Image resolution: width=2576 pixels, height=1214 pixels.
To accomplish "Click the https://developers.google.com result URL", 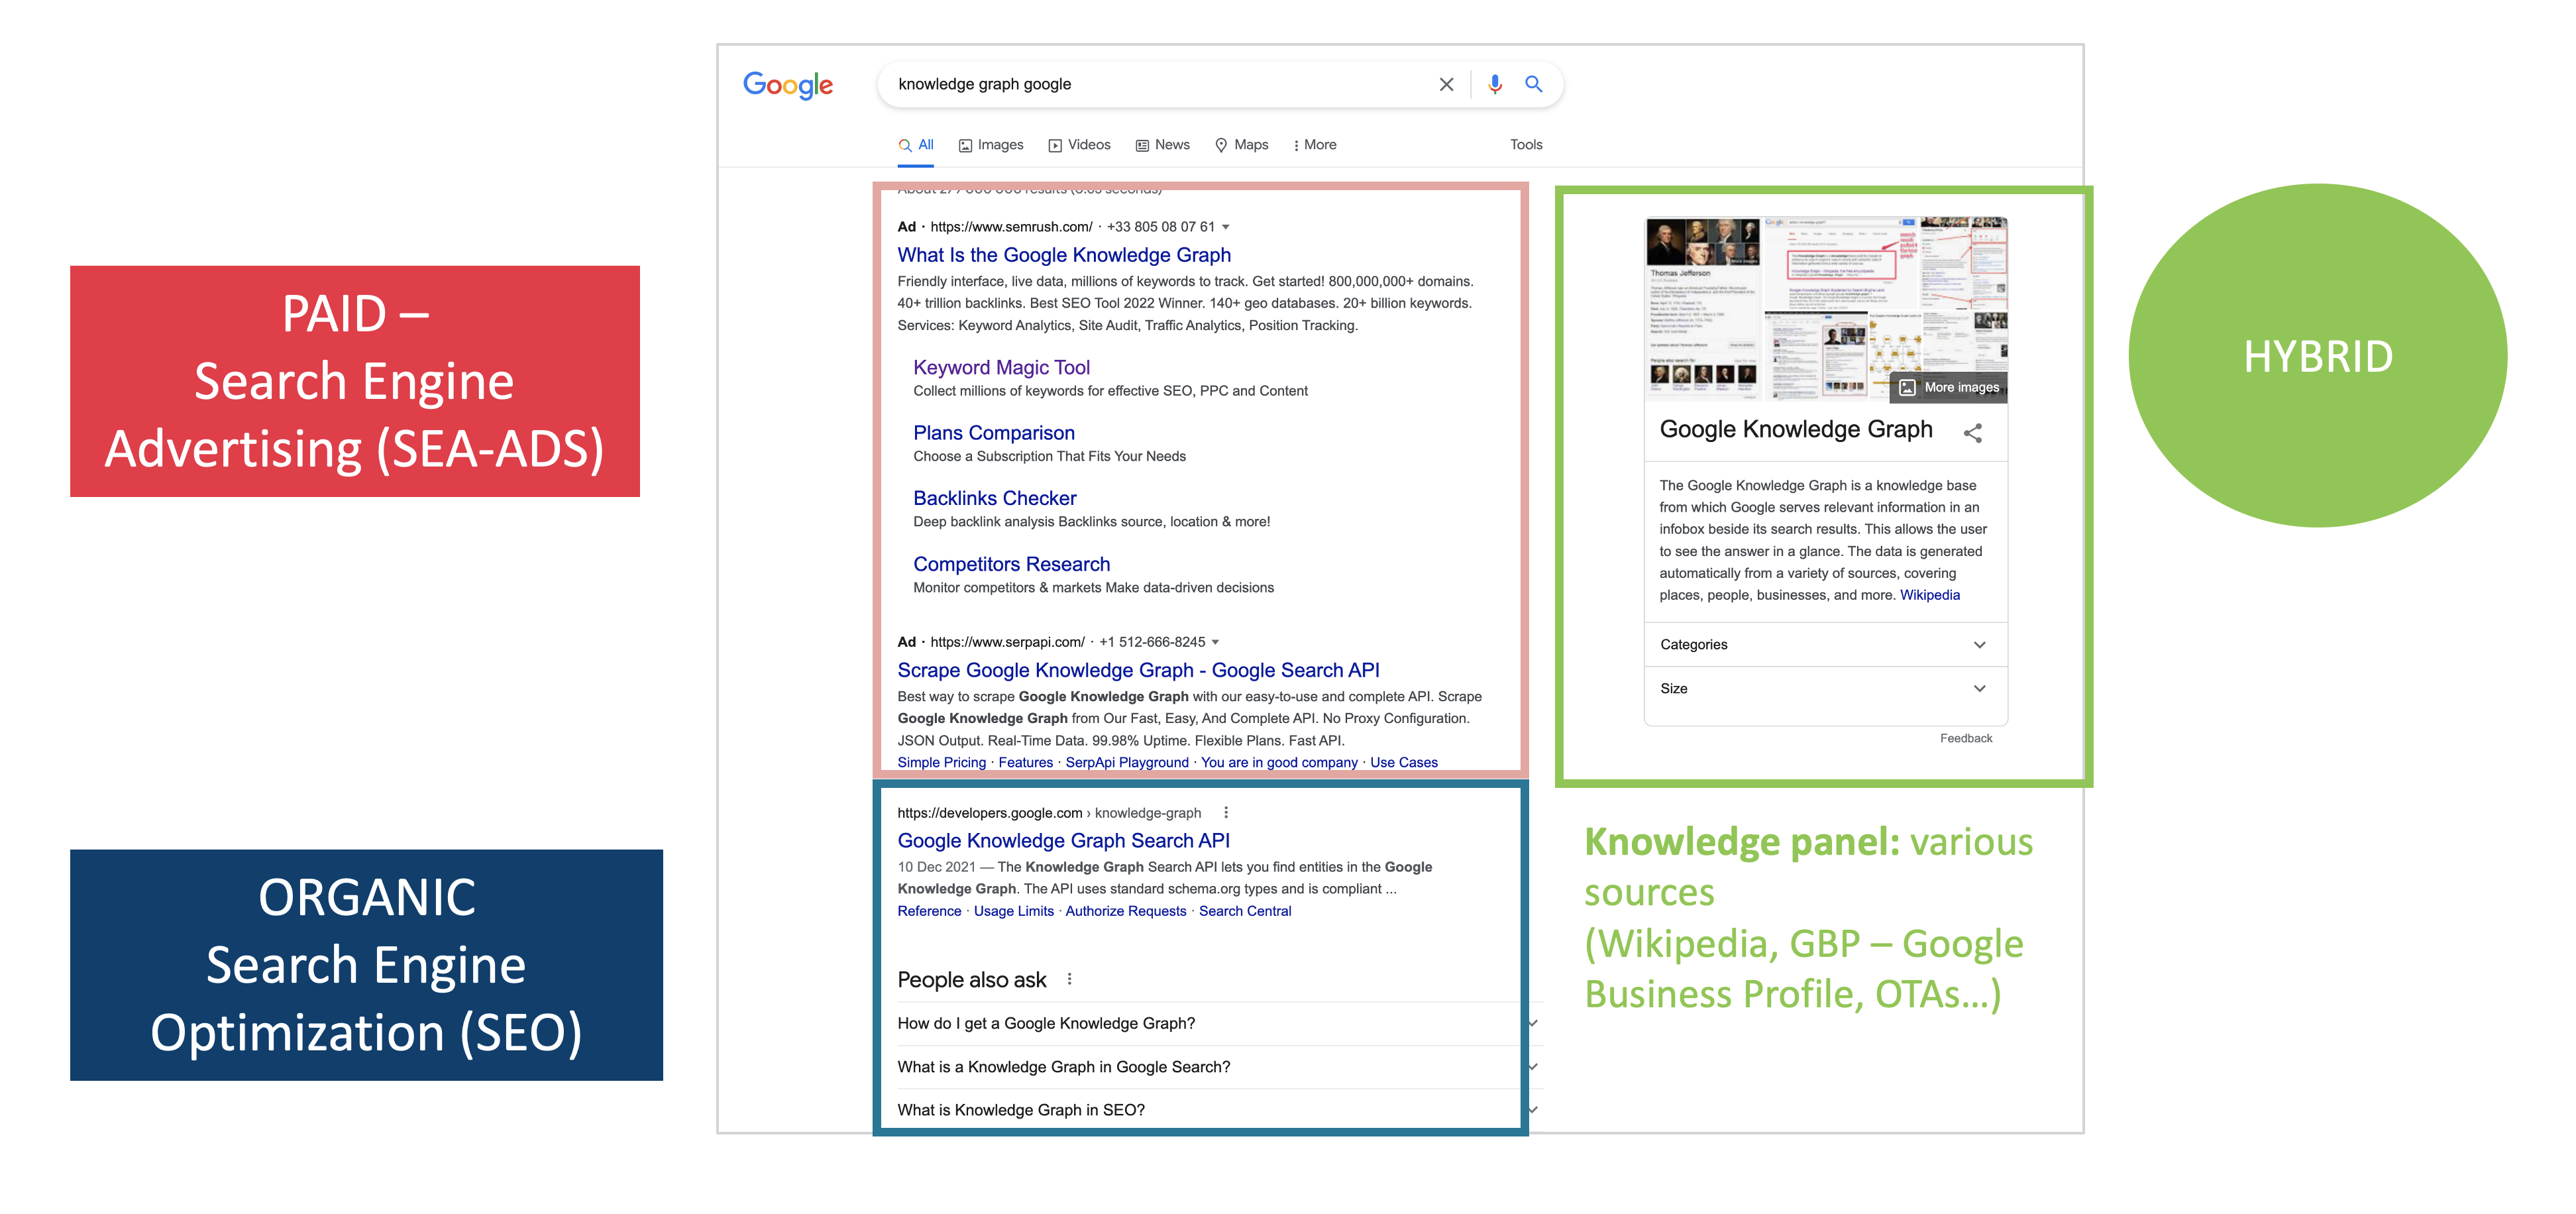I will [990, 813].
